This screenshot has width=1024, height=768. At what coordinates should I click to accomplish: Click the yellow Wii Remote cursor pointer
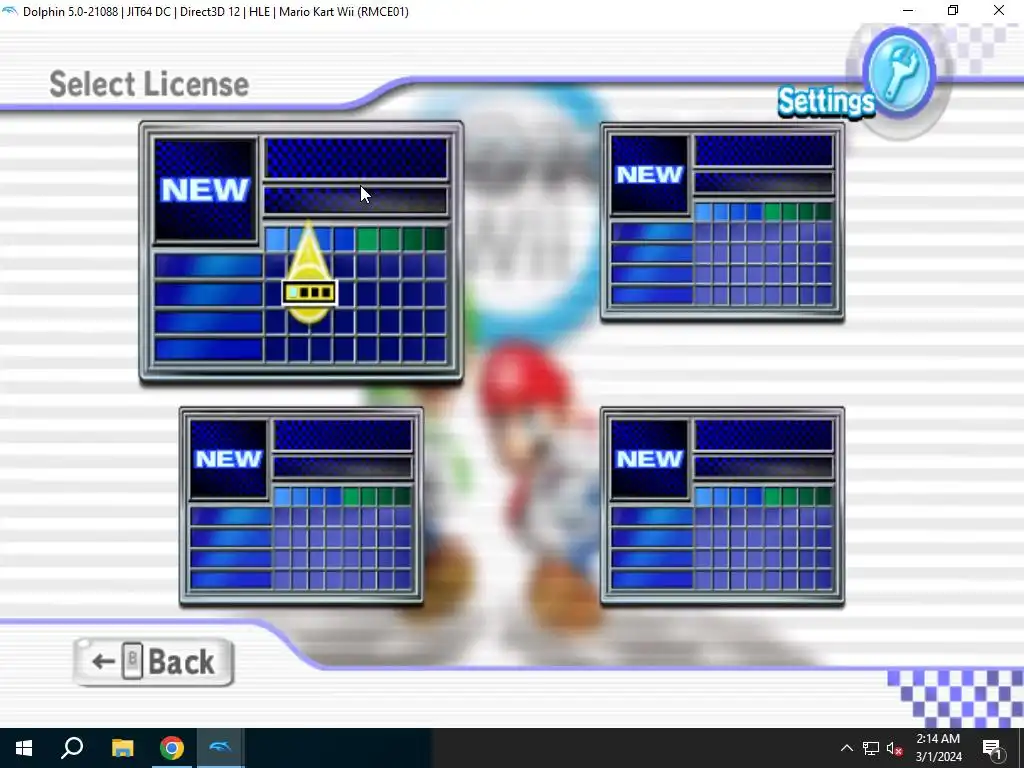(310, 273)
